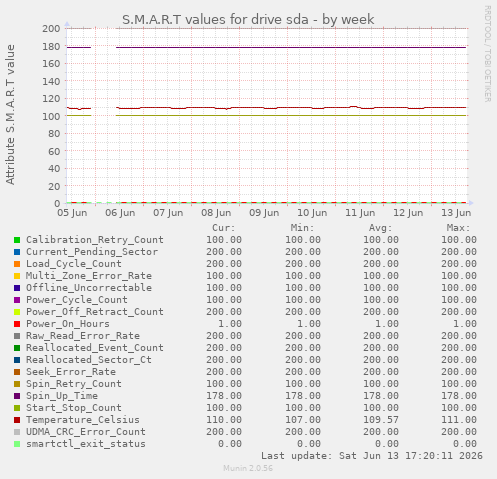The width and height of the screenshot is (497, 479).
Task: Click the Power_On_Hours red legend swatch
Action: [17, 324]
